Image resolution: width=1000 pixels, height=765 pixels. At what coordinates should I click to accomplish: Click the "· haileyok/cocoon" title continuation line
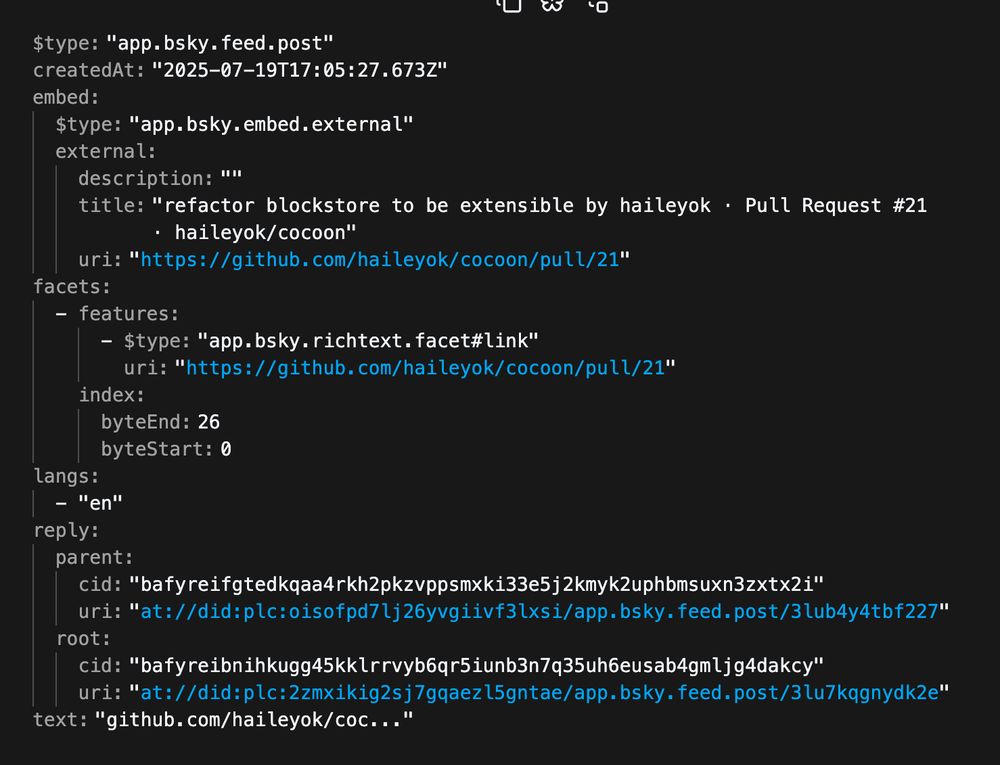click(254, 233)
